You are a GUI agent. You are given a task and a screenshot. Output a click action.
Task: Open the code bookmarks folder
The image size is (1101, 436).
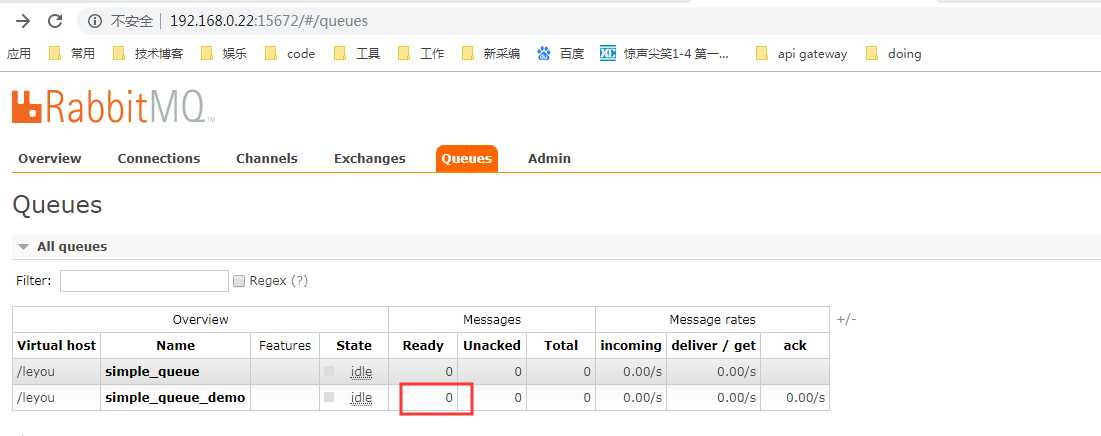[290, 53]
